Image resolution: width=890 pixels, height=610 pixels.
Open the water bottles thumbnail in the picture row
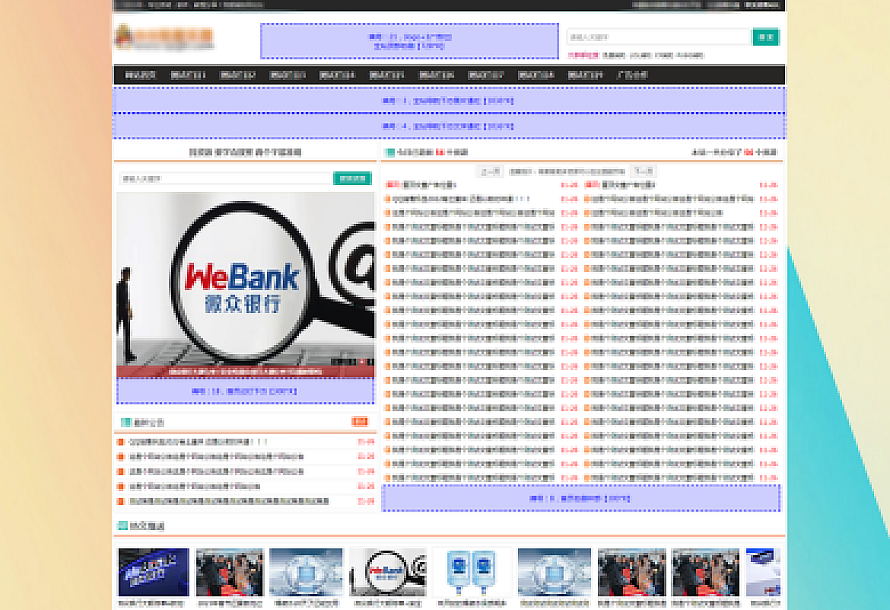pos(470,572)
